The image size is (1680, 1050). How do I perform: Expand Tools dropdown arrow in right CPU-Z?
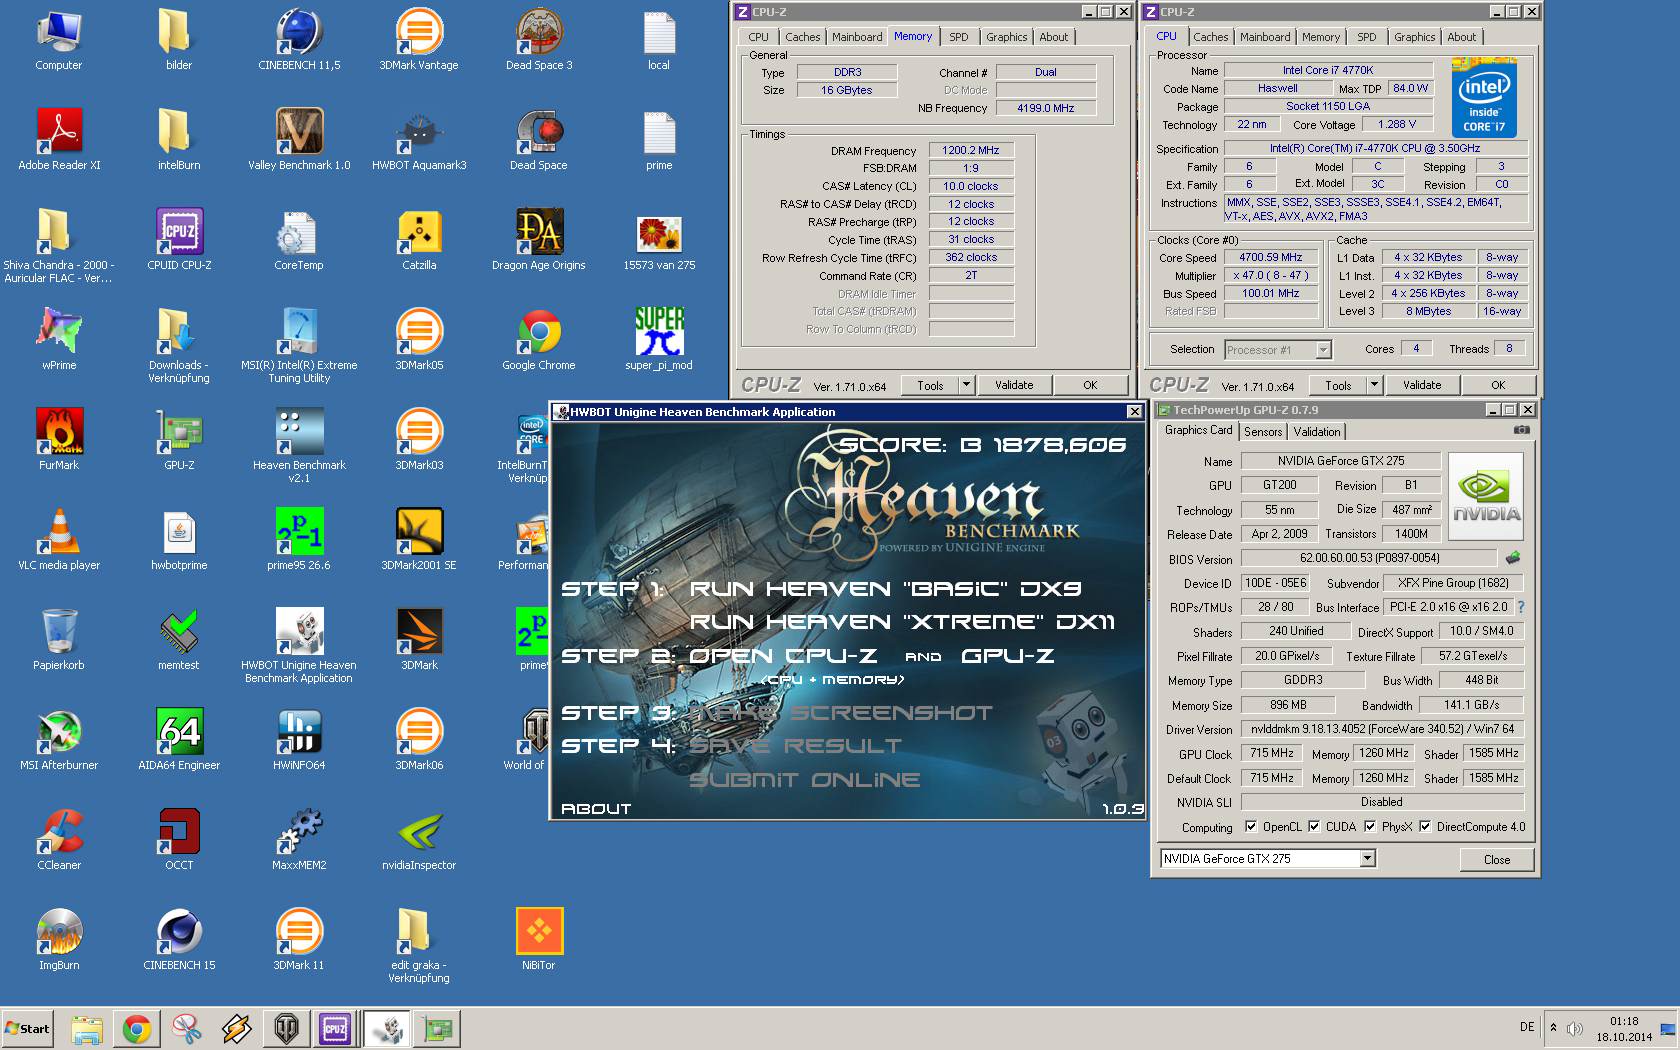(x=1374, y=385)
